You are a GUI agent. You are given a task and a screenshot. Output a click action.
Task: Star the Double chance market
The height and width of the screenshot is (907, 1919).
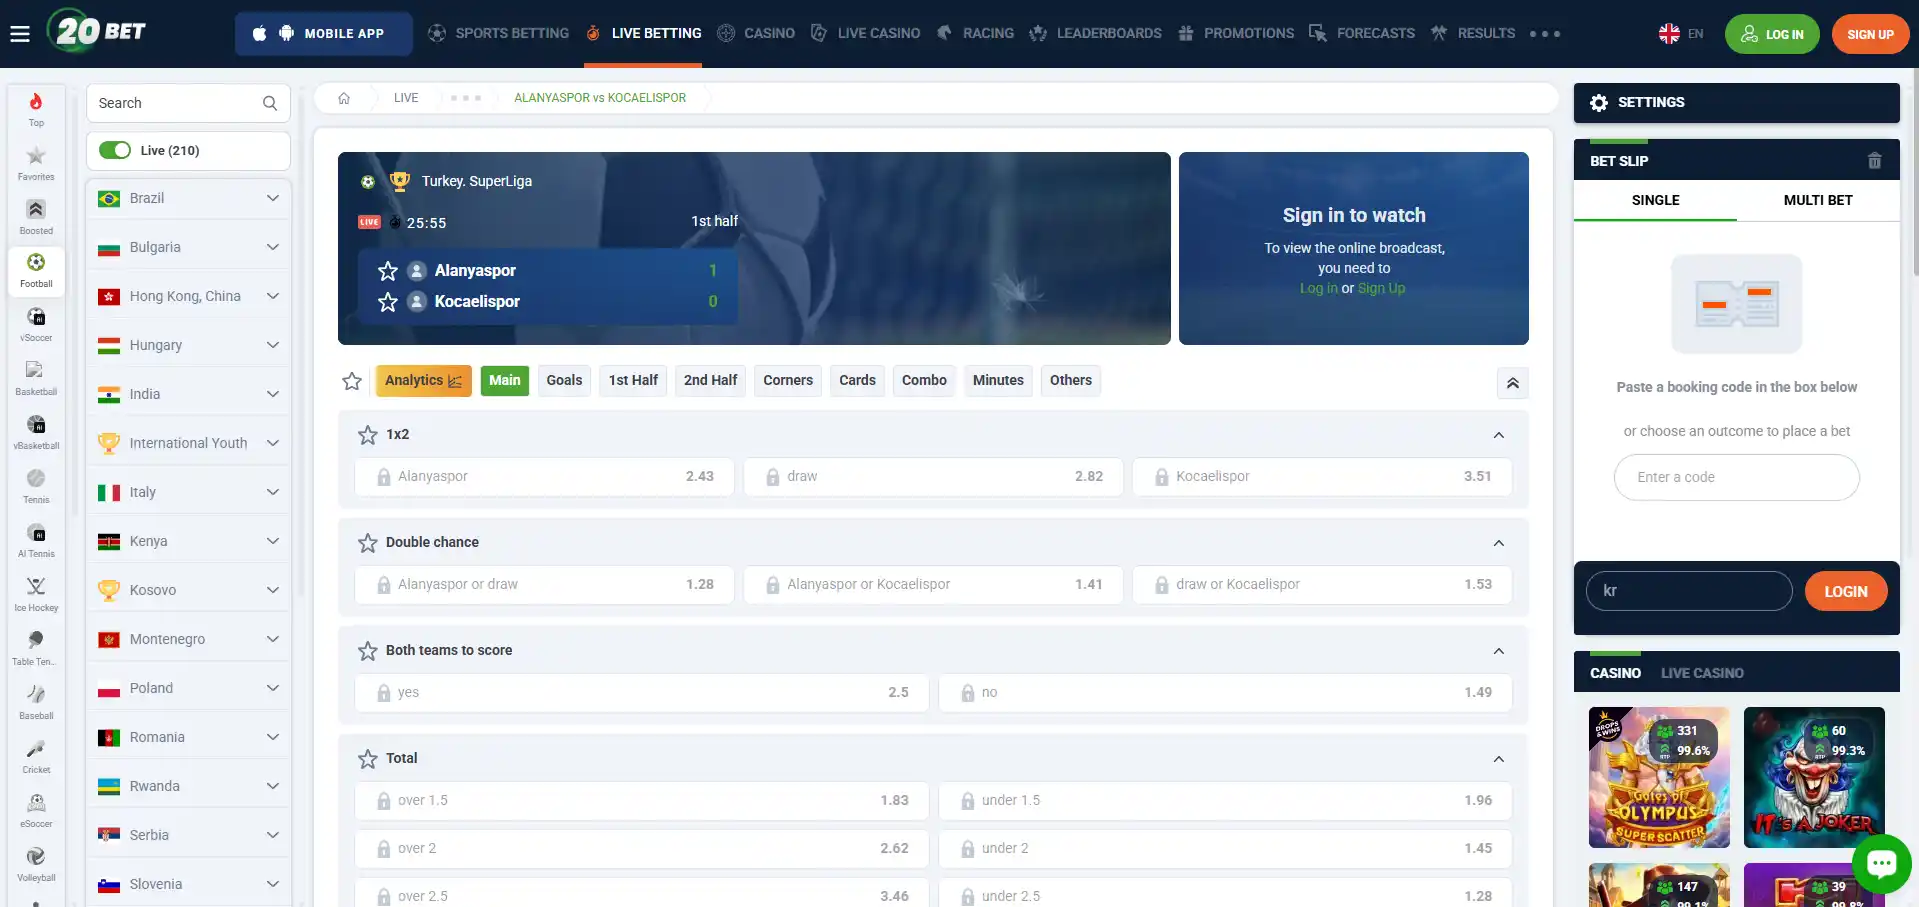368,543
